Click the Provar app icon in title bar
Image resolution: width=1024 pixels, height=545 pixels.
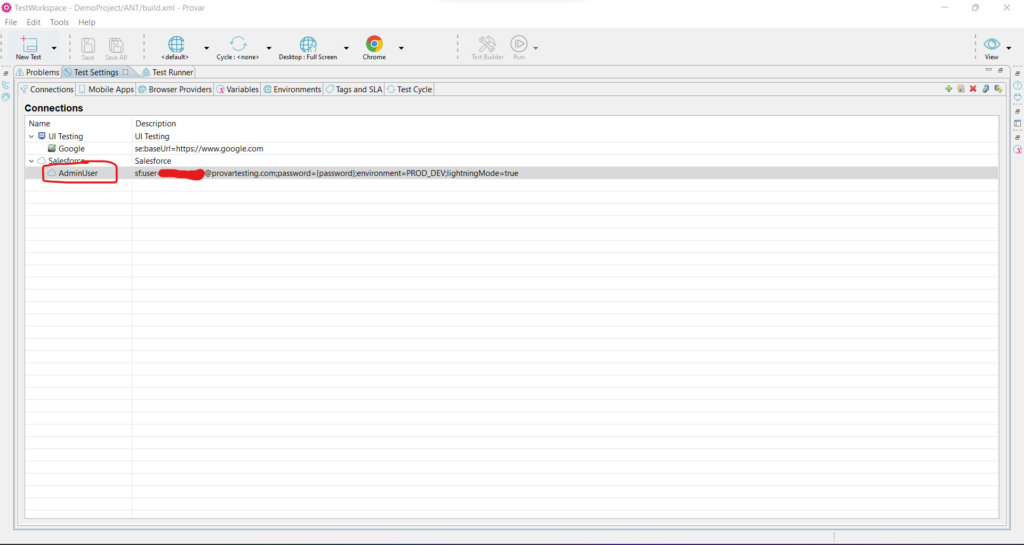[7, 8]
